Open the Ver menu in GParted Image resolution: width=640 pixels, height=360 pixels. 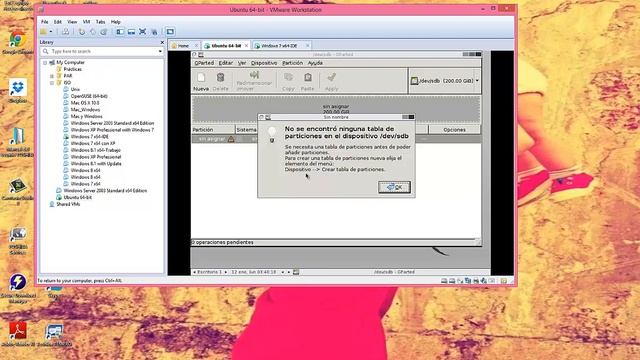coord(242,63)
